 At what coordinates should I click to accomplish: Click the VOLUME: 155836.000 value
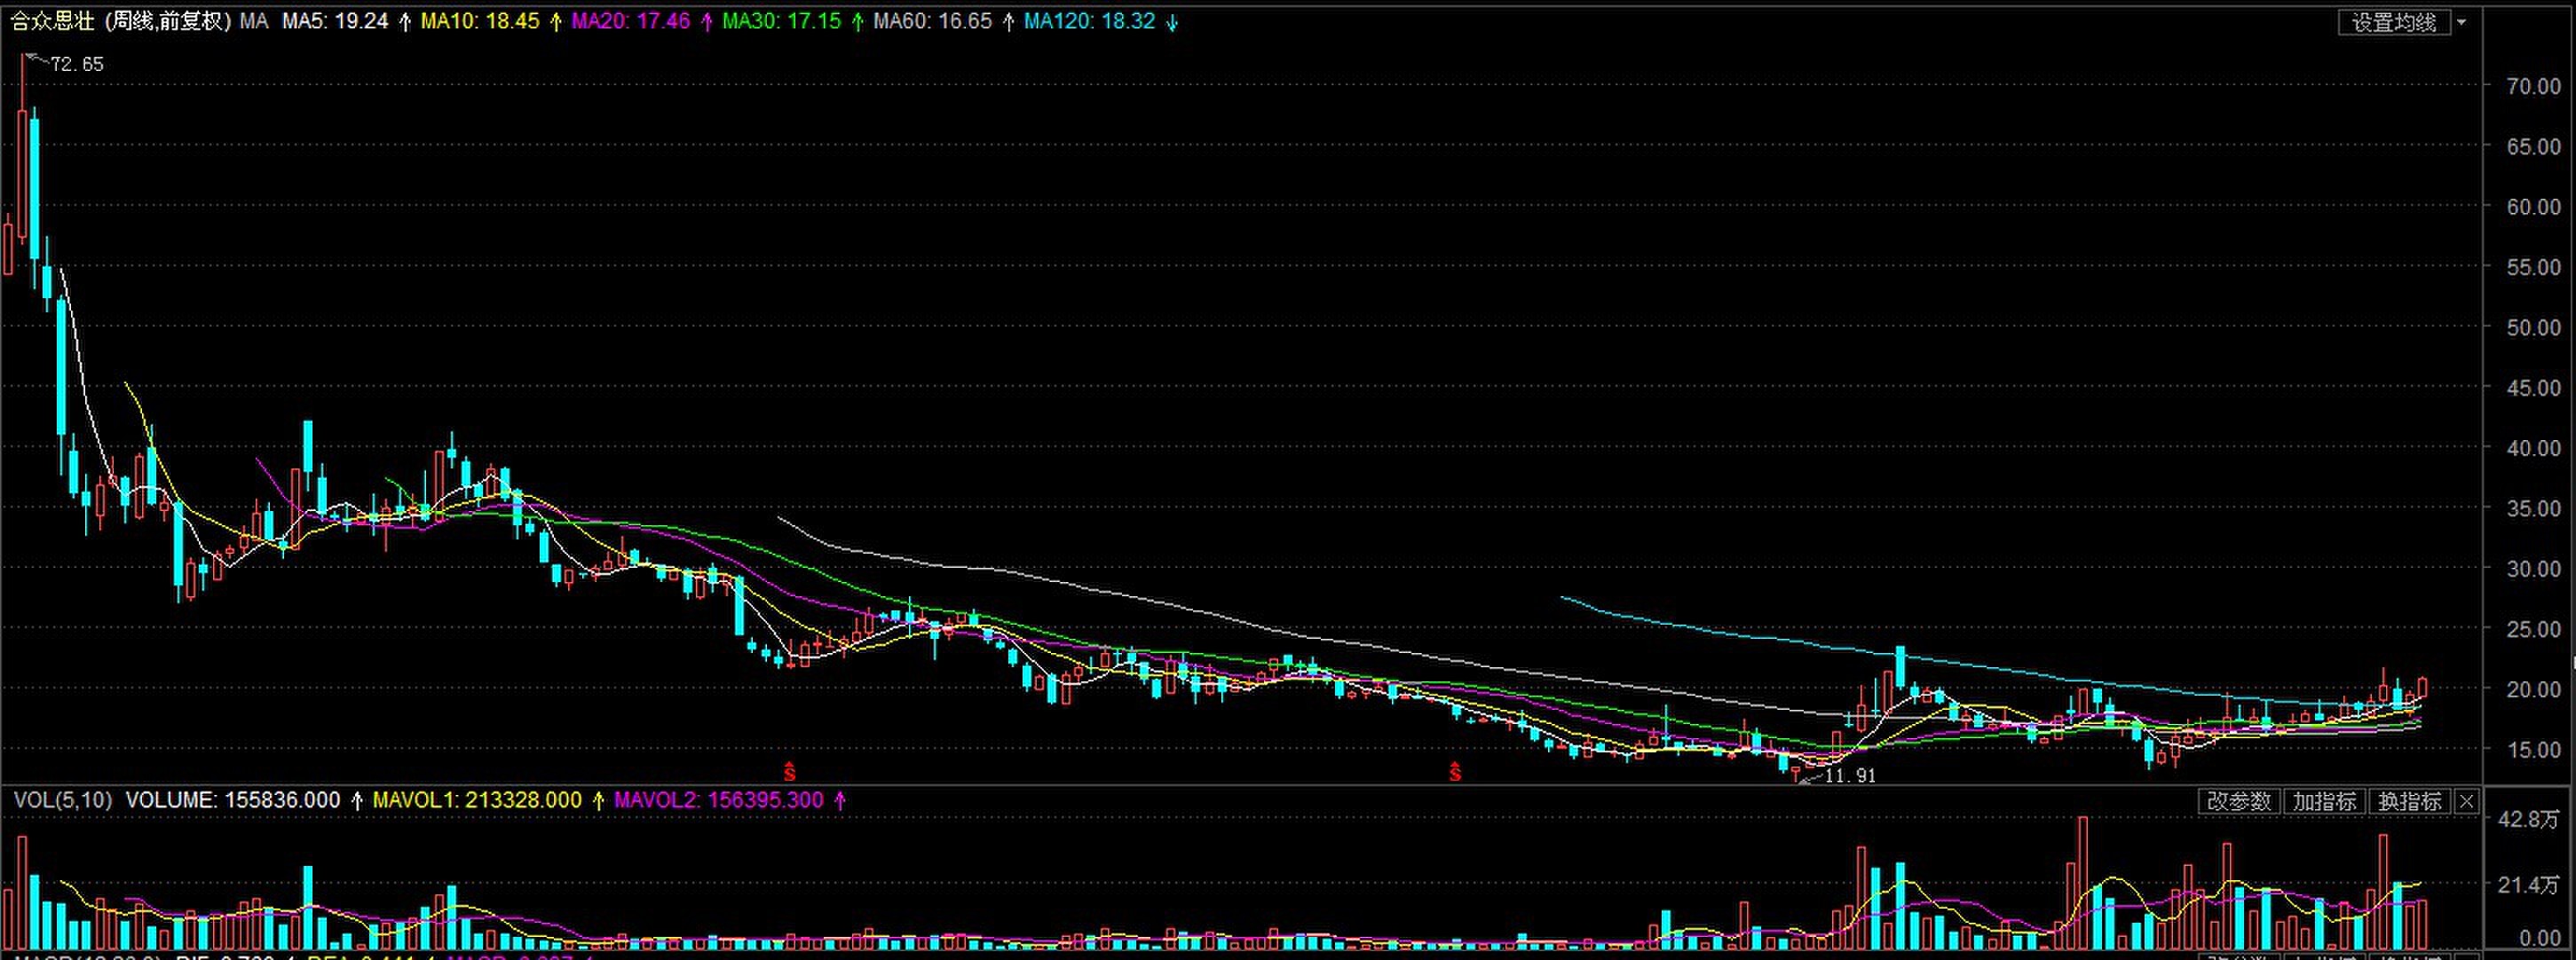(x=233, y=800)
